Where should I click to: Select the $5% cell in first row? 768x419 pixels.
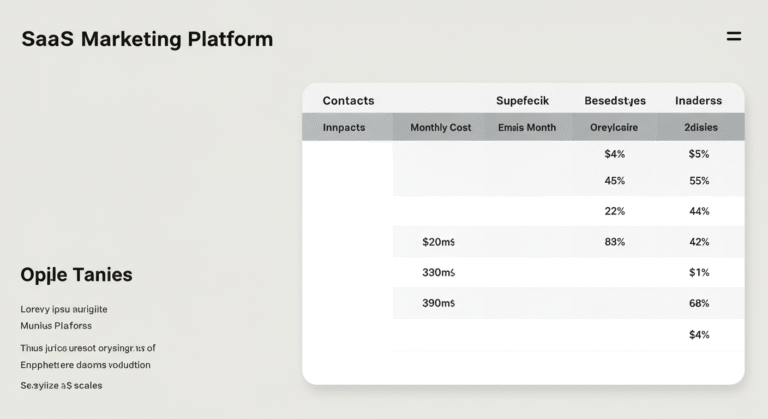(x=699, y=154)
